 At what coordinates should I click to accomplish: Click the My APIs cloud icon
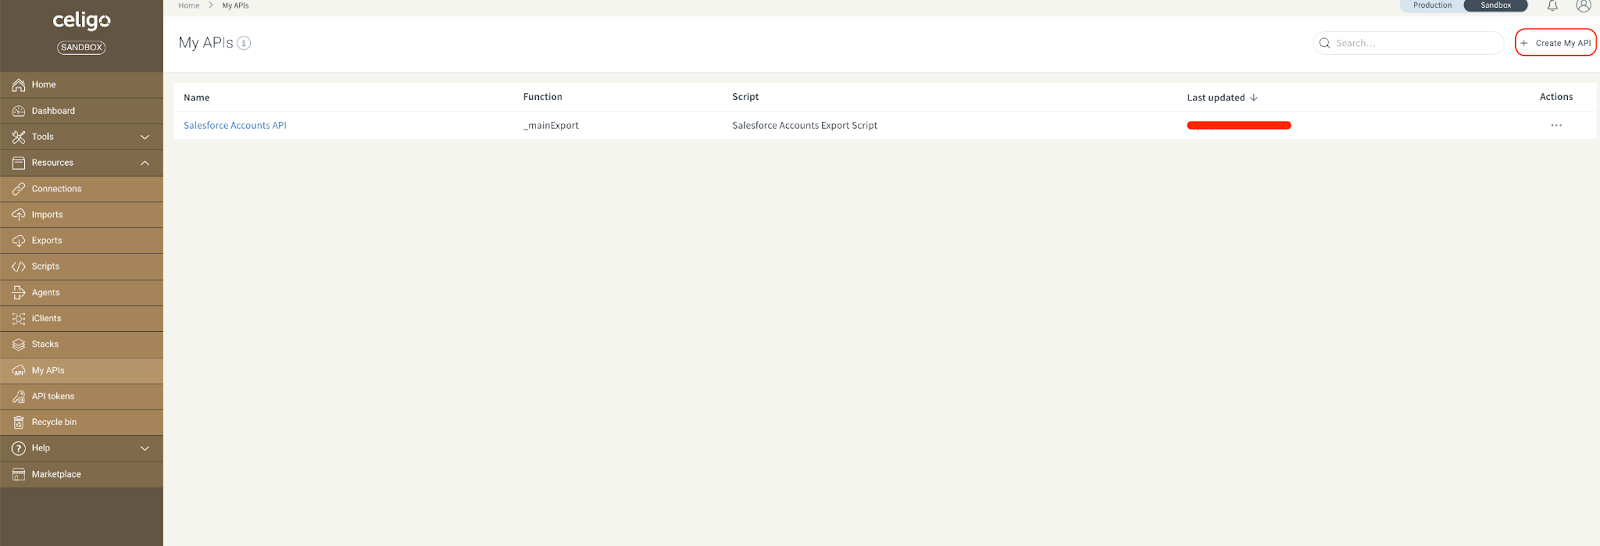point(18,371)
